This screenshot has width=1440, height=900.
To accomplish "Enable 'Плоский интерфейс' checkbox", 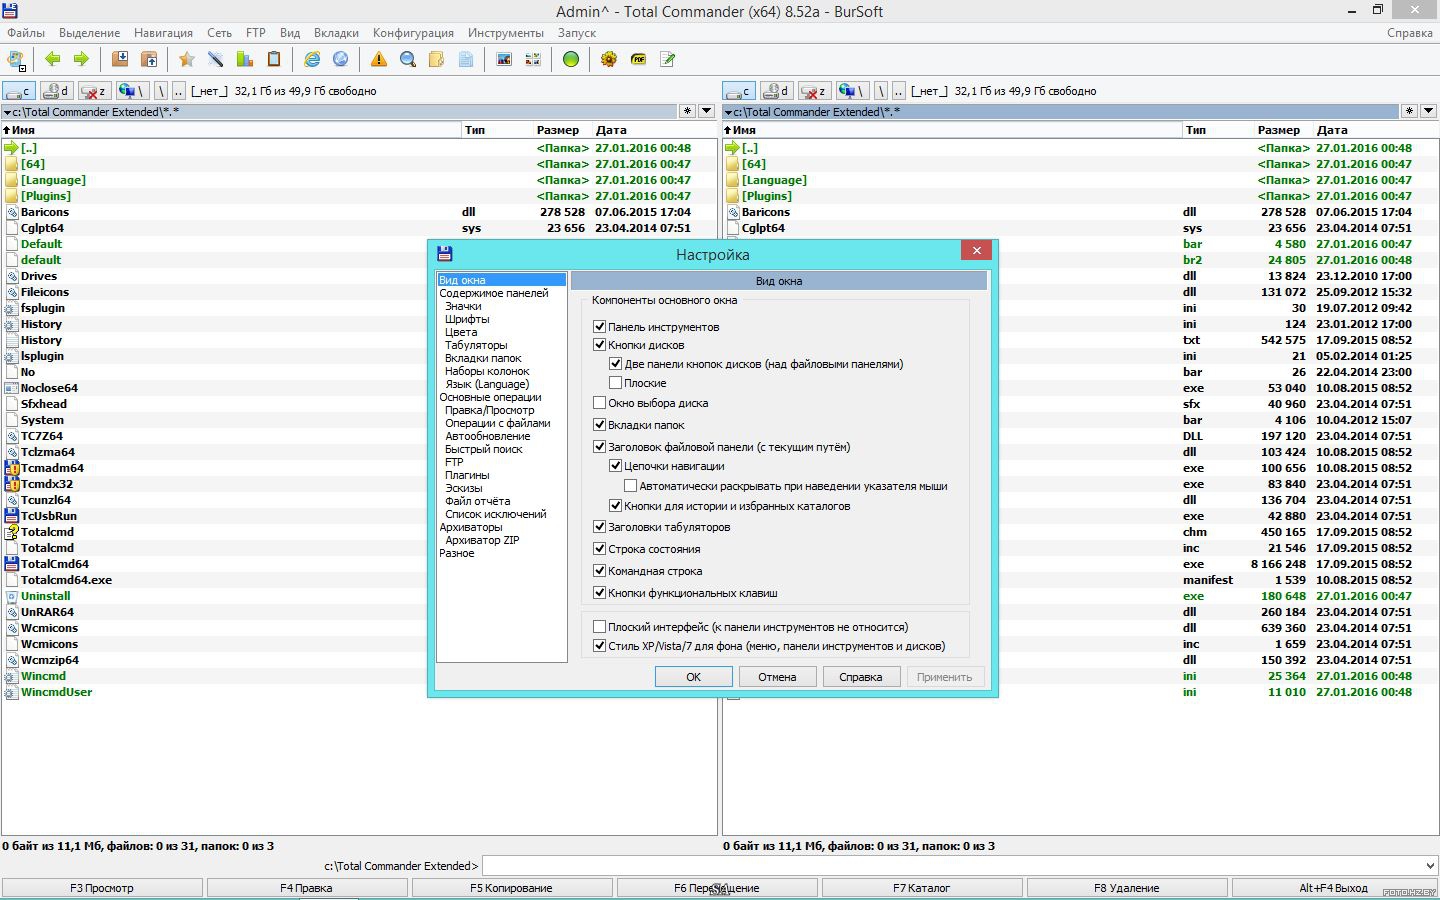I will (600, 626).
